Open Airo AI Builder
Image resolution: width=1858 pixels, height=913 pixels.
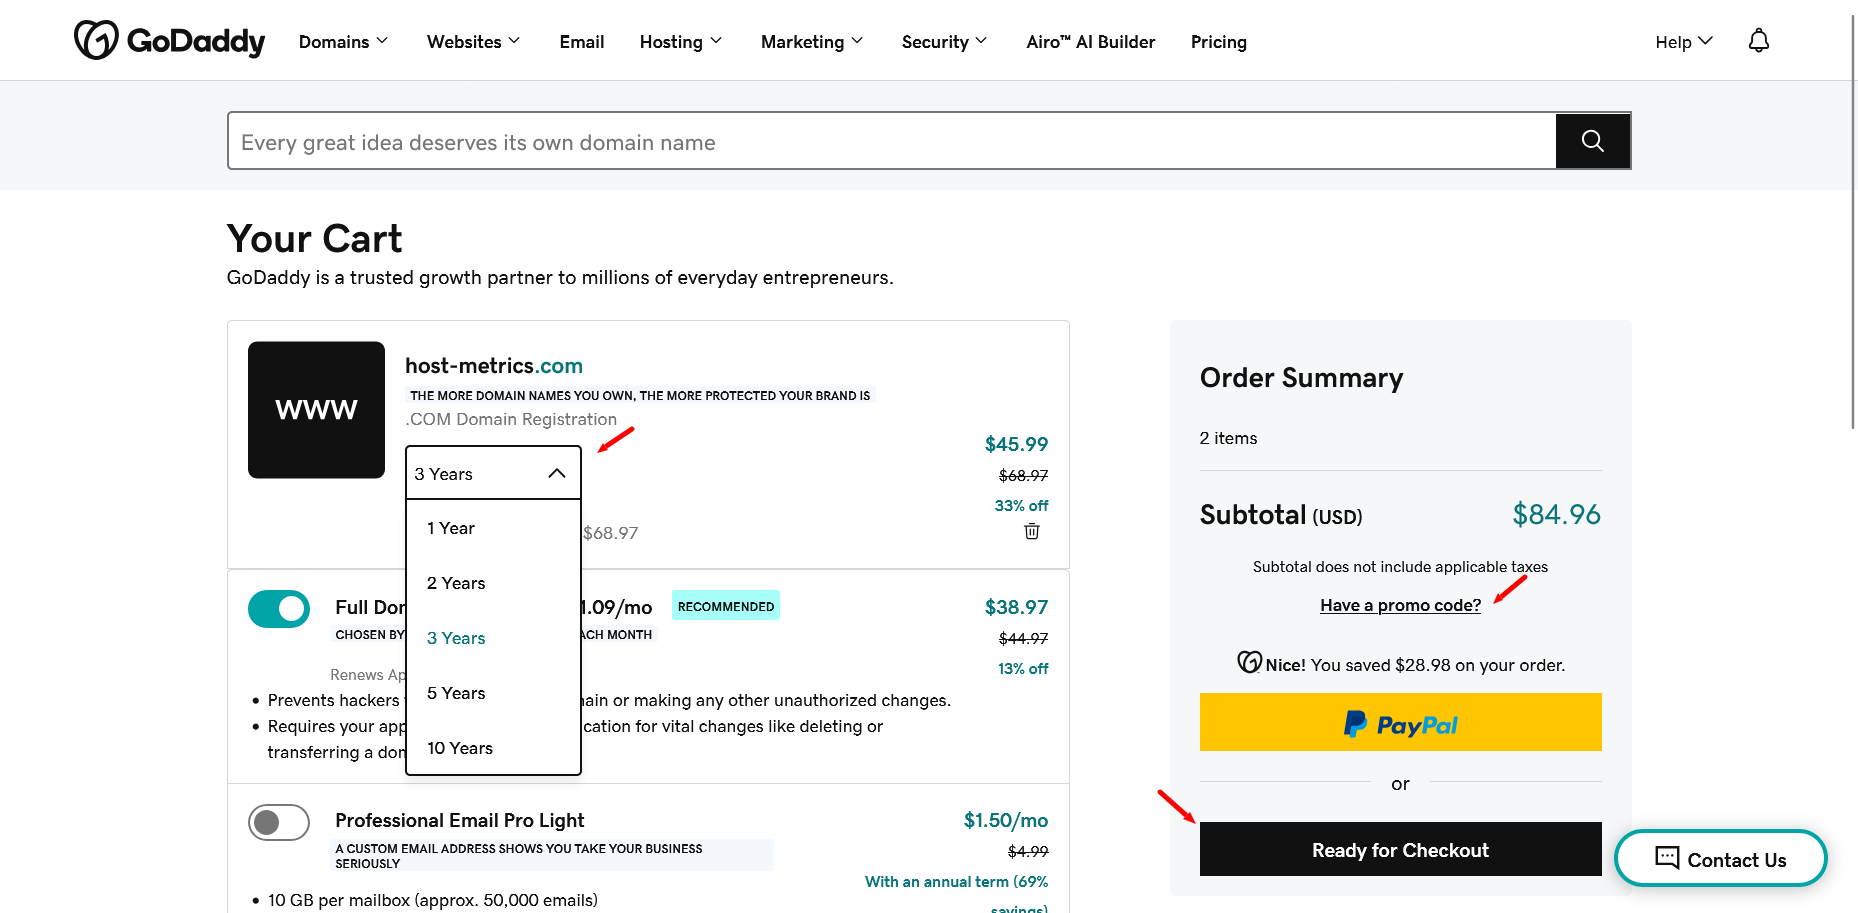tap(1091, 42)
